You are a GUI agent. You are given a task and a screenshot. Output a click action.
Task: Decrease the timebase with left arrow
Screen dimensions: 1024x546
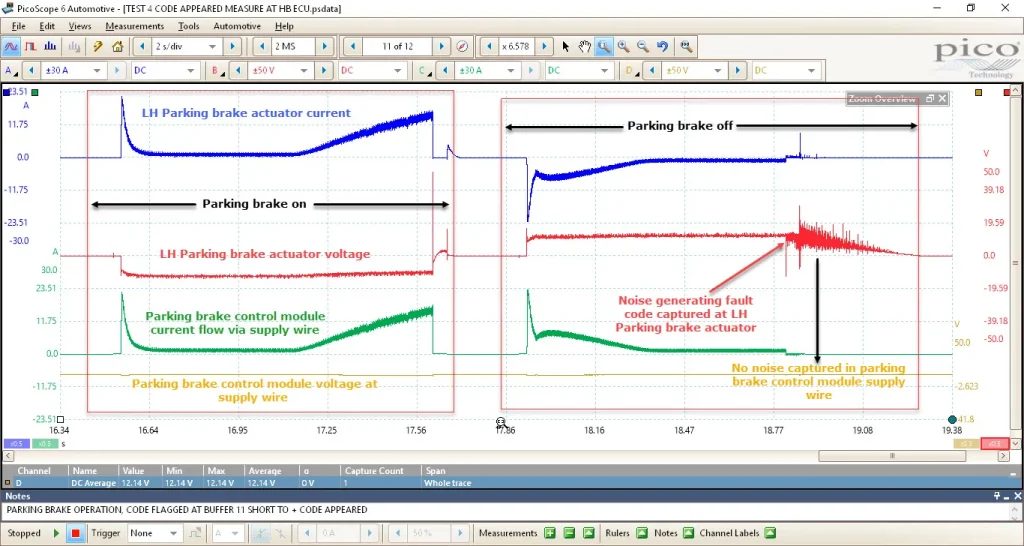[142, 46]
